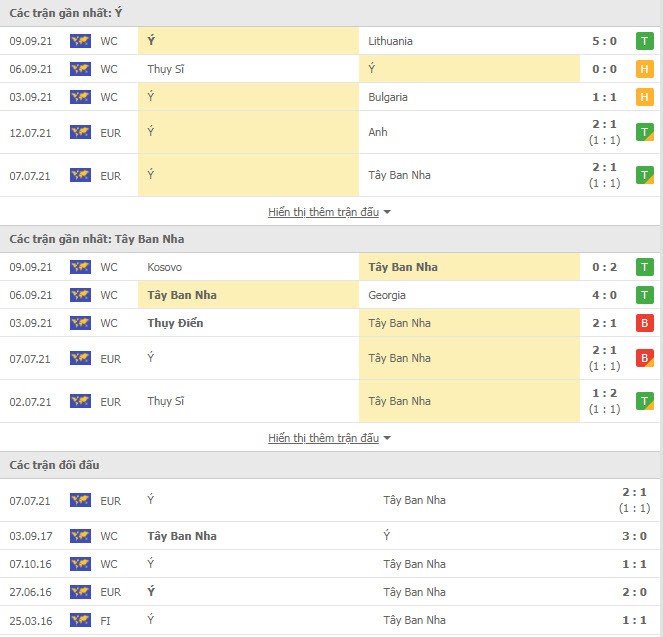The height and width of the screenshot is (637, 663).
Task: Open the Thụy Điển team link
Action: (175, 323)
